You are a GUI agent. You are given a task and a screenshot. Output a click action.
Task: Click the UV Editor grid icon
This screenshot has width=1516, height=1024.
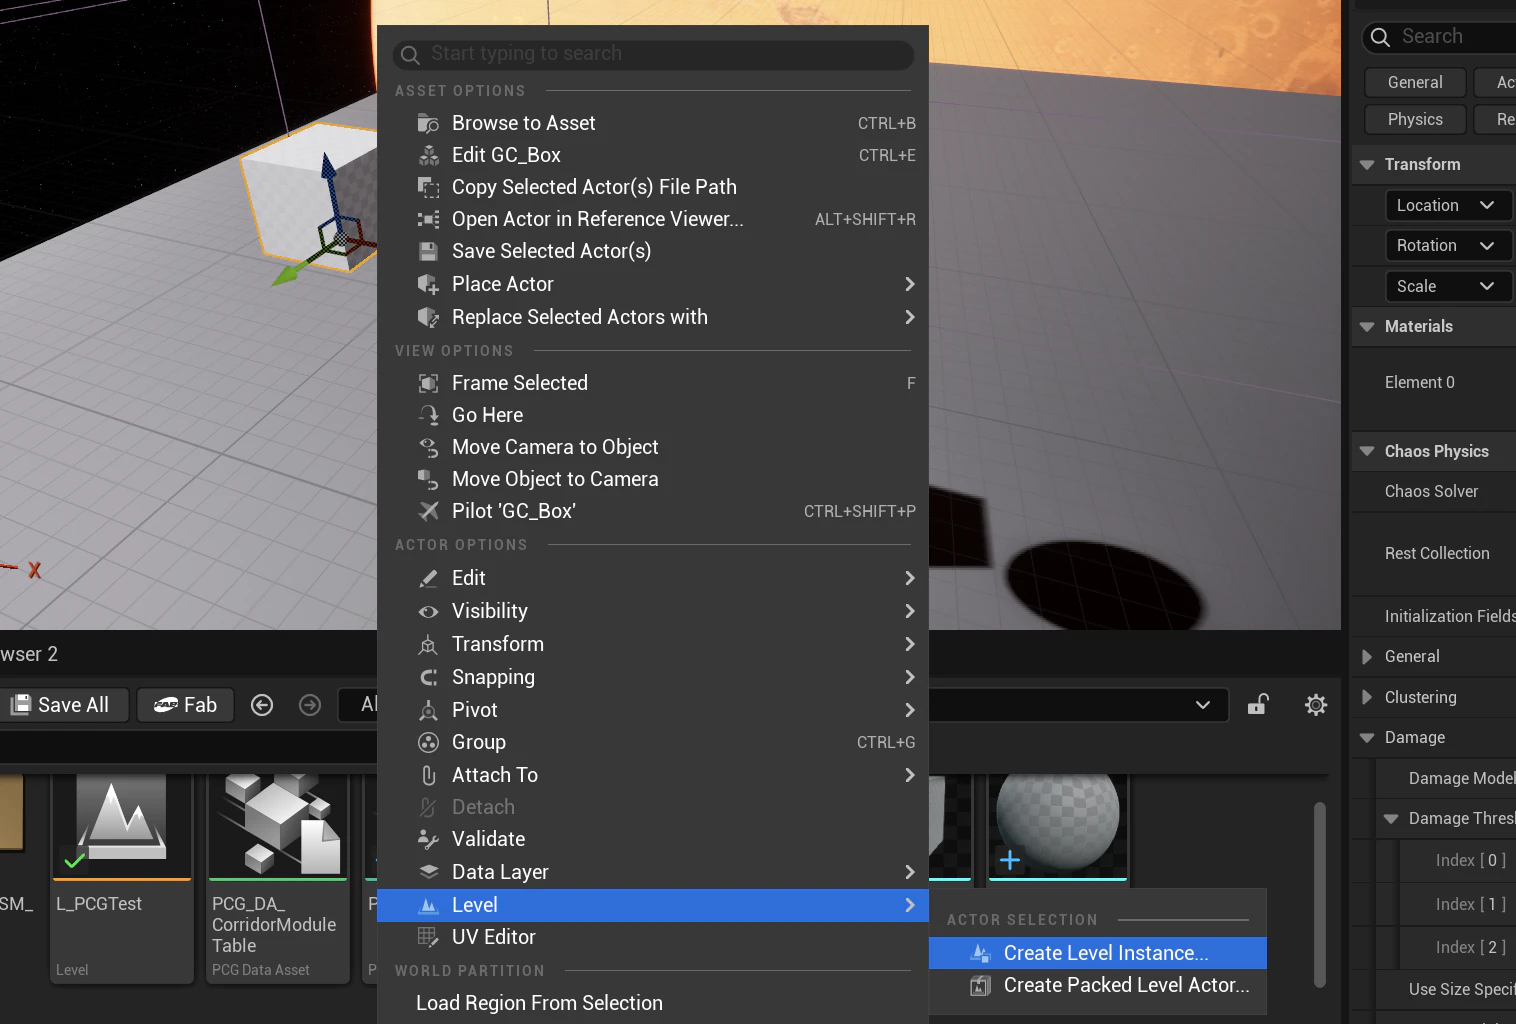pos(428,937)
